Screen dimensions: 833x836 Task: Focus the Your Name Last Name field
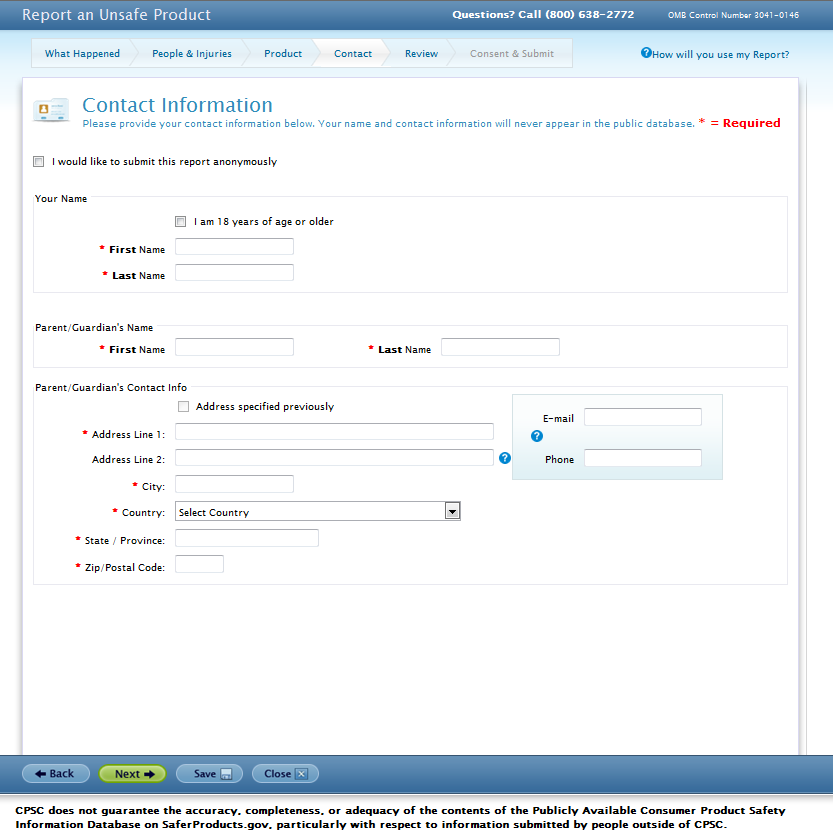pos(234,272)
